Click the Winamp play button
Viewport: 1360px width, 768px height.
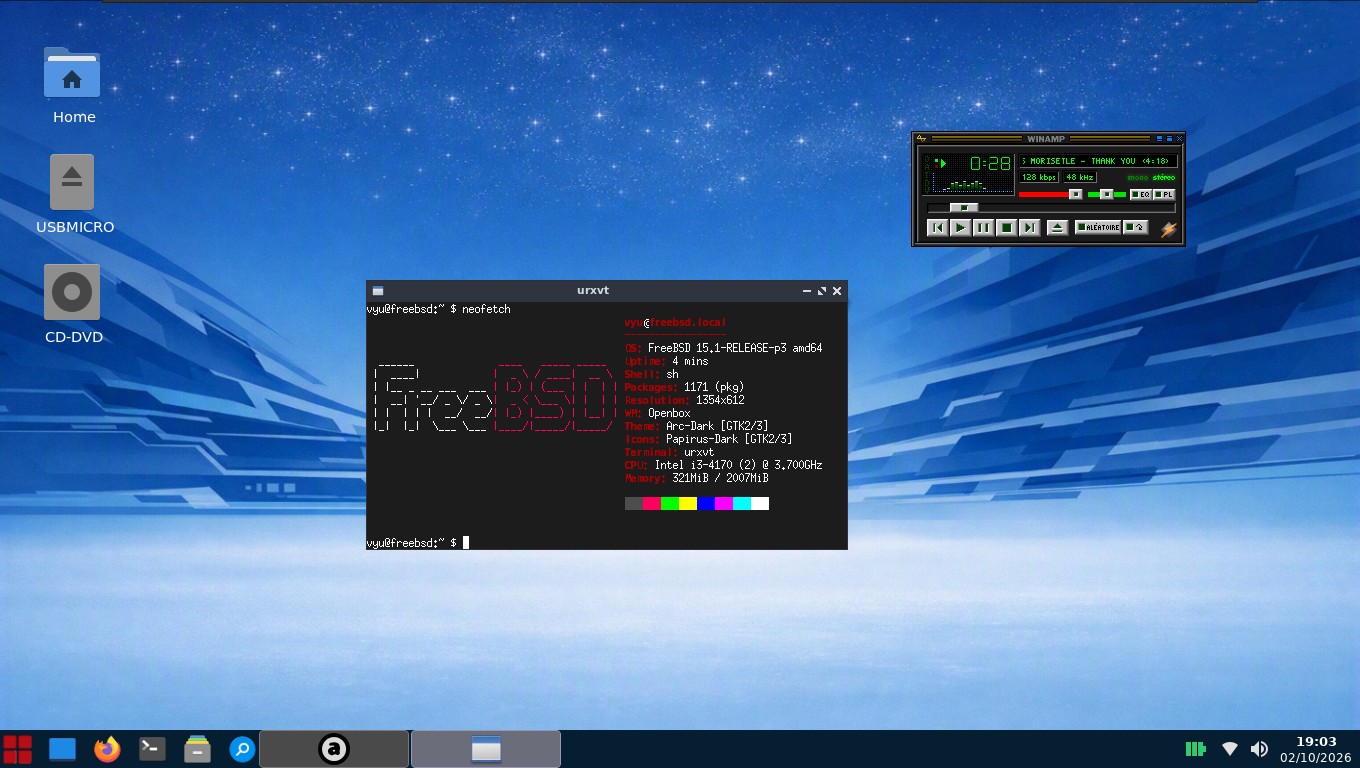(960, 228)
